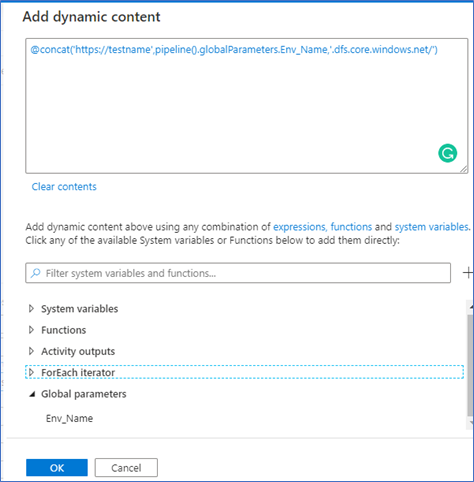474x482 pixels.
Task: Click the scrollbar up arrow
Action: pos(471,306)
